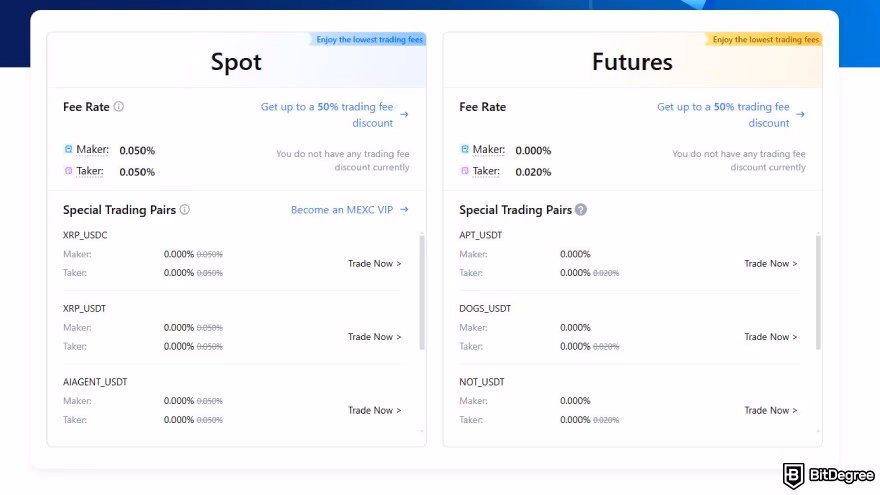880x495 pixels.
Task: Click the Futures pairs list scrollbar
Action: [817, 292]
